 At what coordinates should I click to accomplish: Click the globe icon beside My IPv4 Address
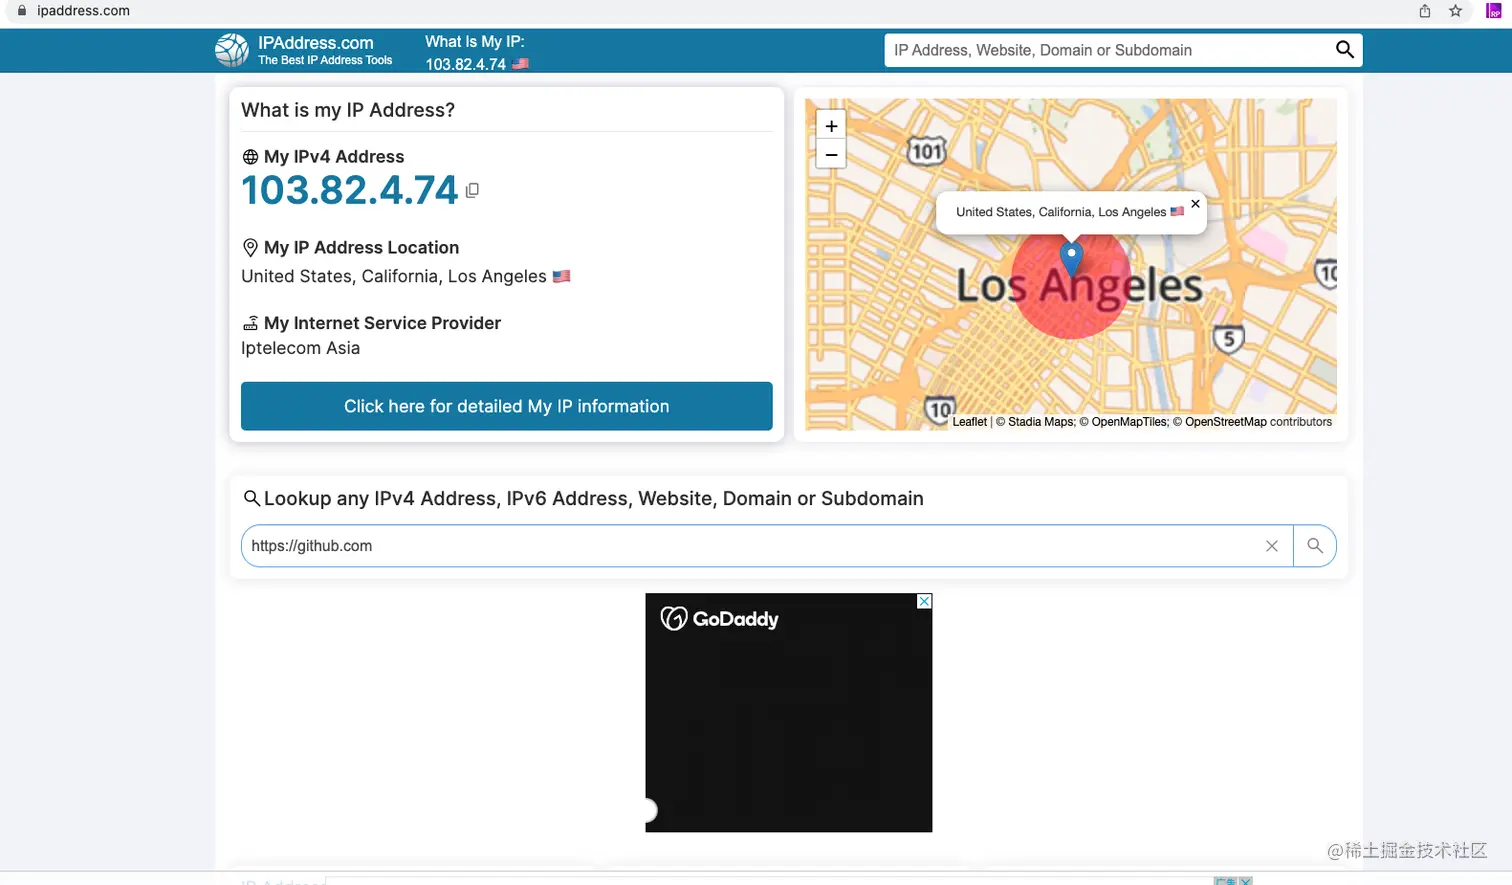250,157
